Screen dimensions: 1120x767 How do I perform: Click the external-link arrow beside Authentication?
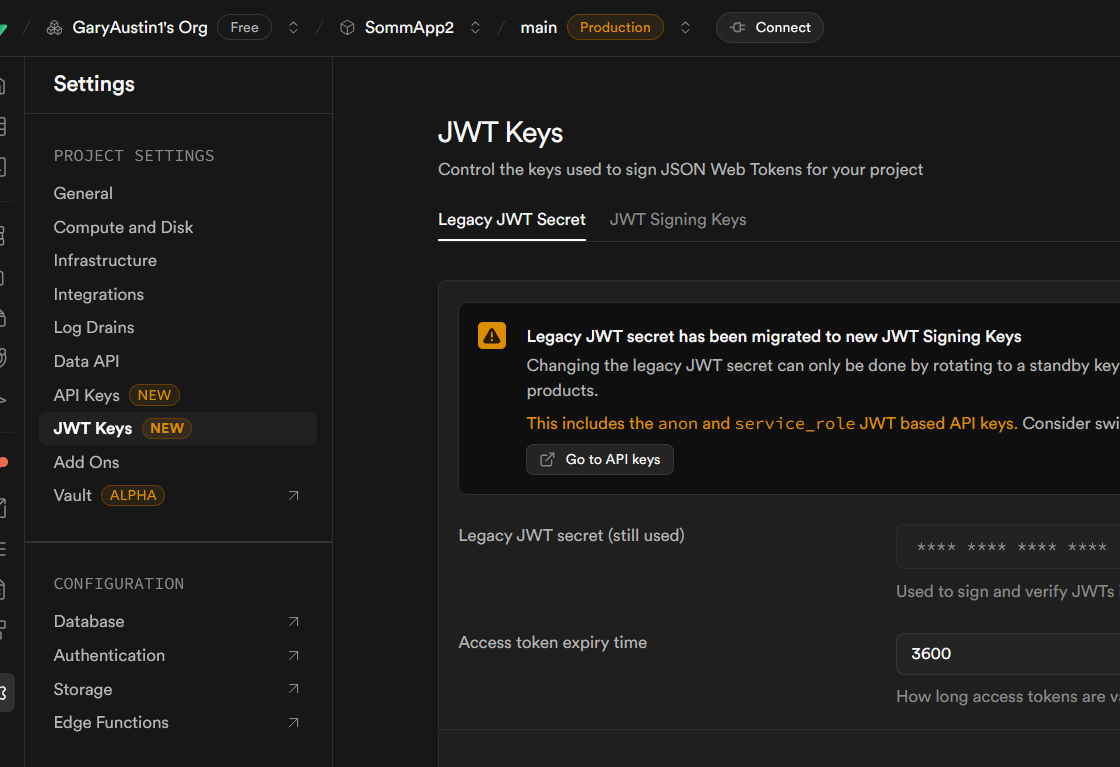click(293, 656)
